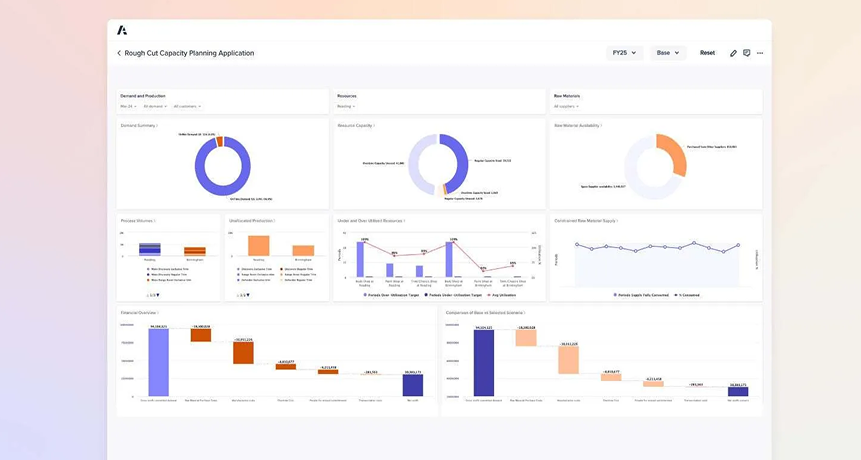Click info icon beside Financial Overview title
This screenshot has width=861, height=460.
(x=160, y=313)
